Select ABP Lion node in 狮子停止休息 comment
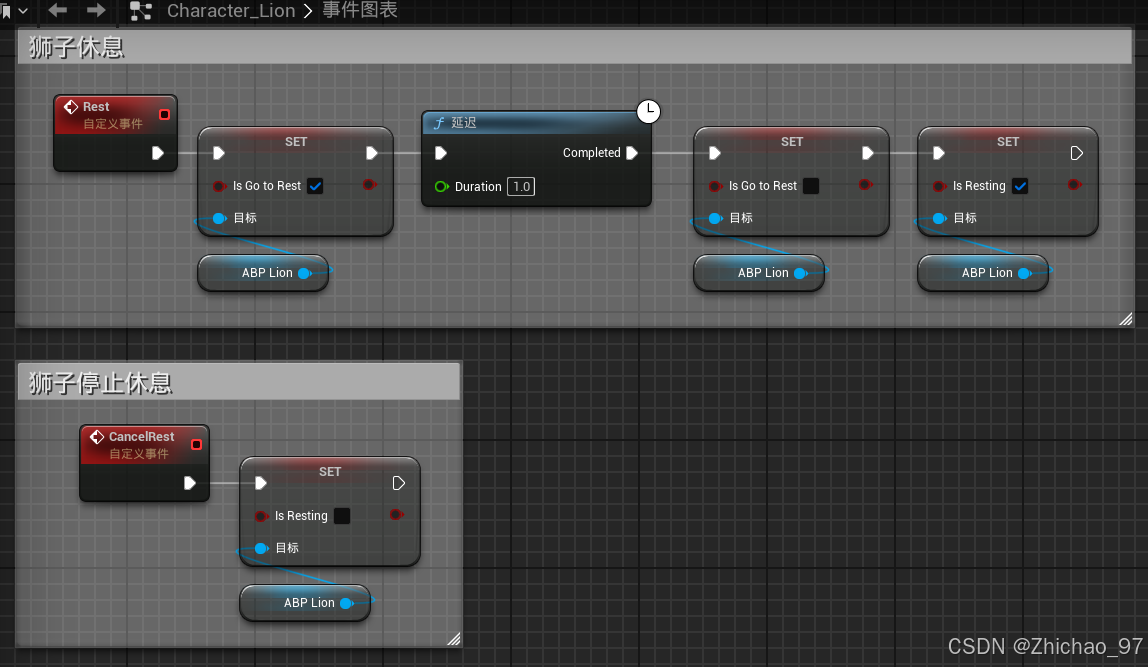This screenshot has height=667, width=1148. [x=305, y=603]
